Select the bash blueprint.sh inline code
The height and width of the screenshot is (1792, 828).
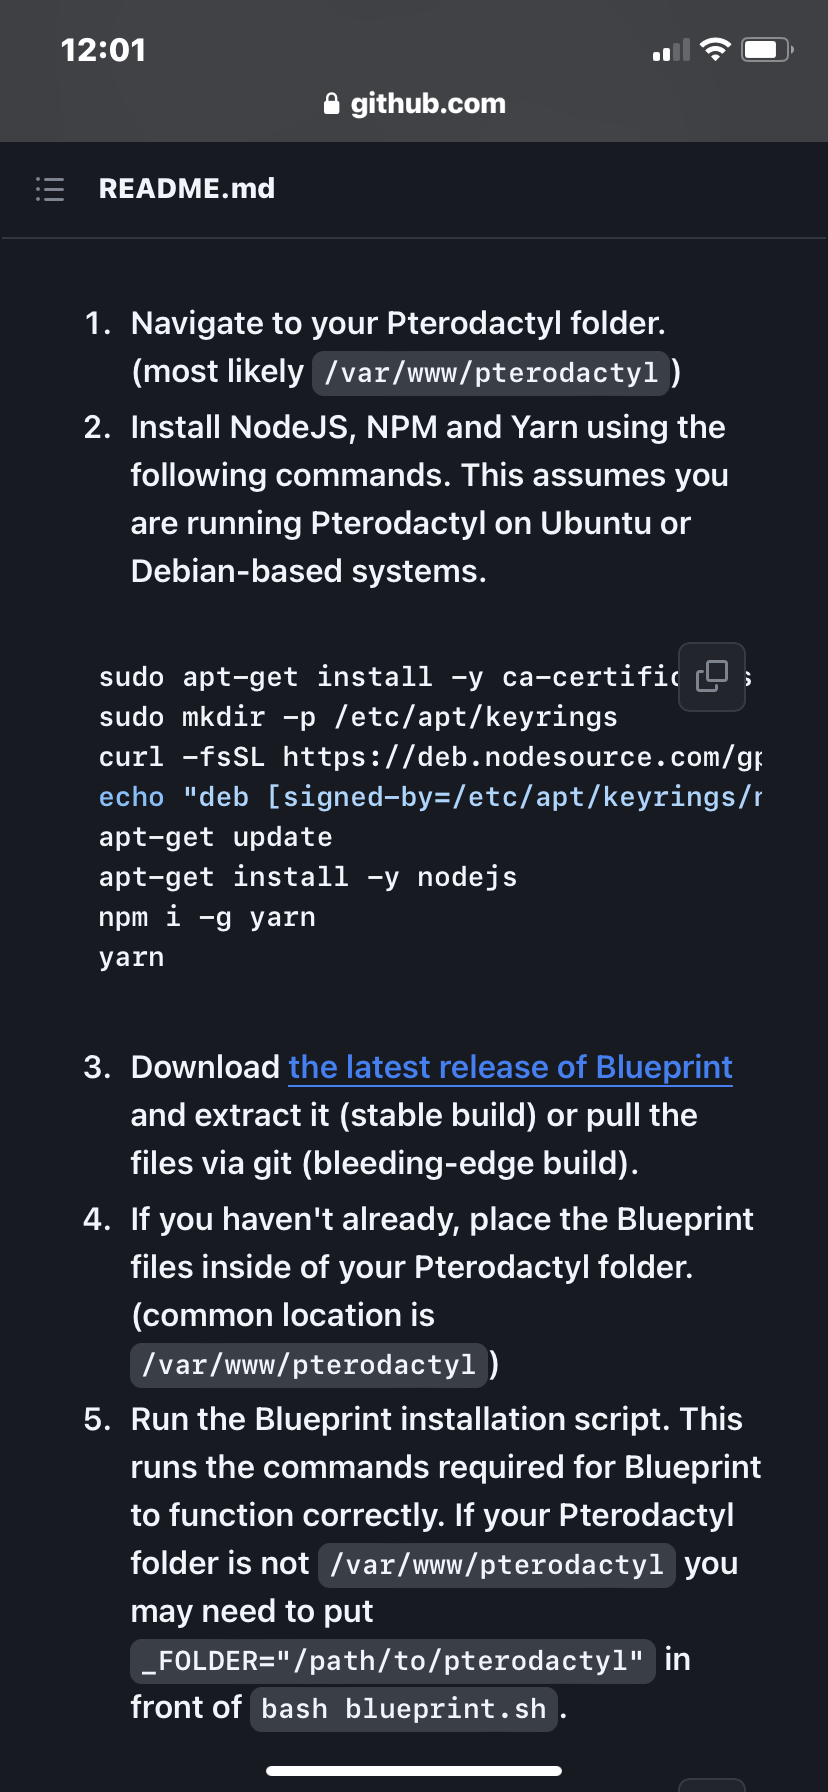coord(404,1709)
